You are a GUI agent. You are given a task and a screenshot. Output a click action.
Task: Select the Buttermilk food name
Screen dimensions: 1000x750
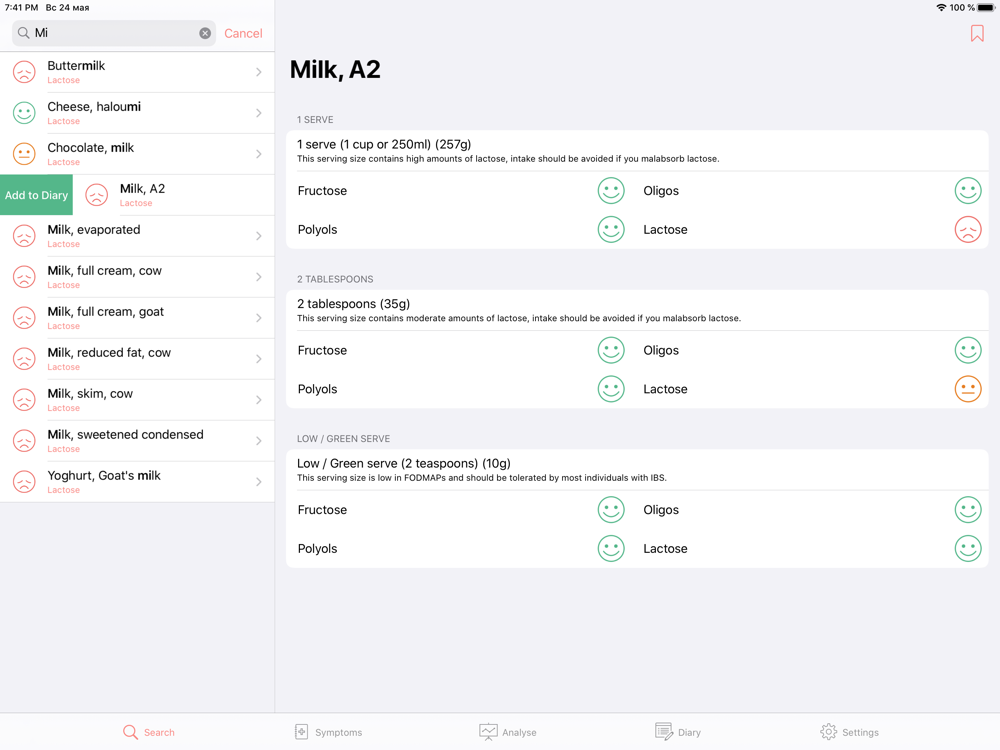(x=76, y=66)
